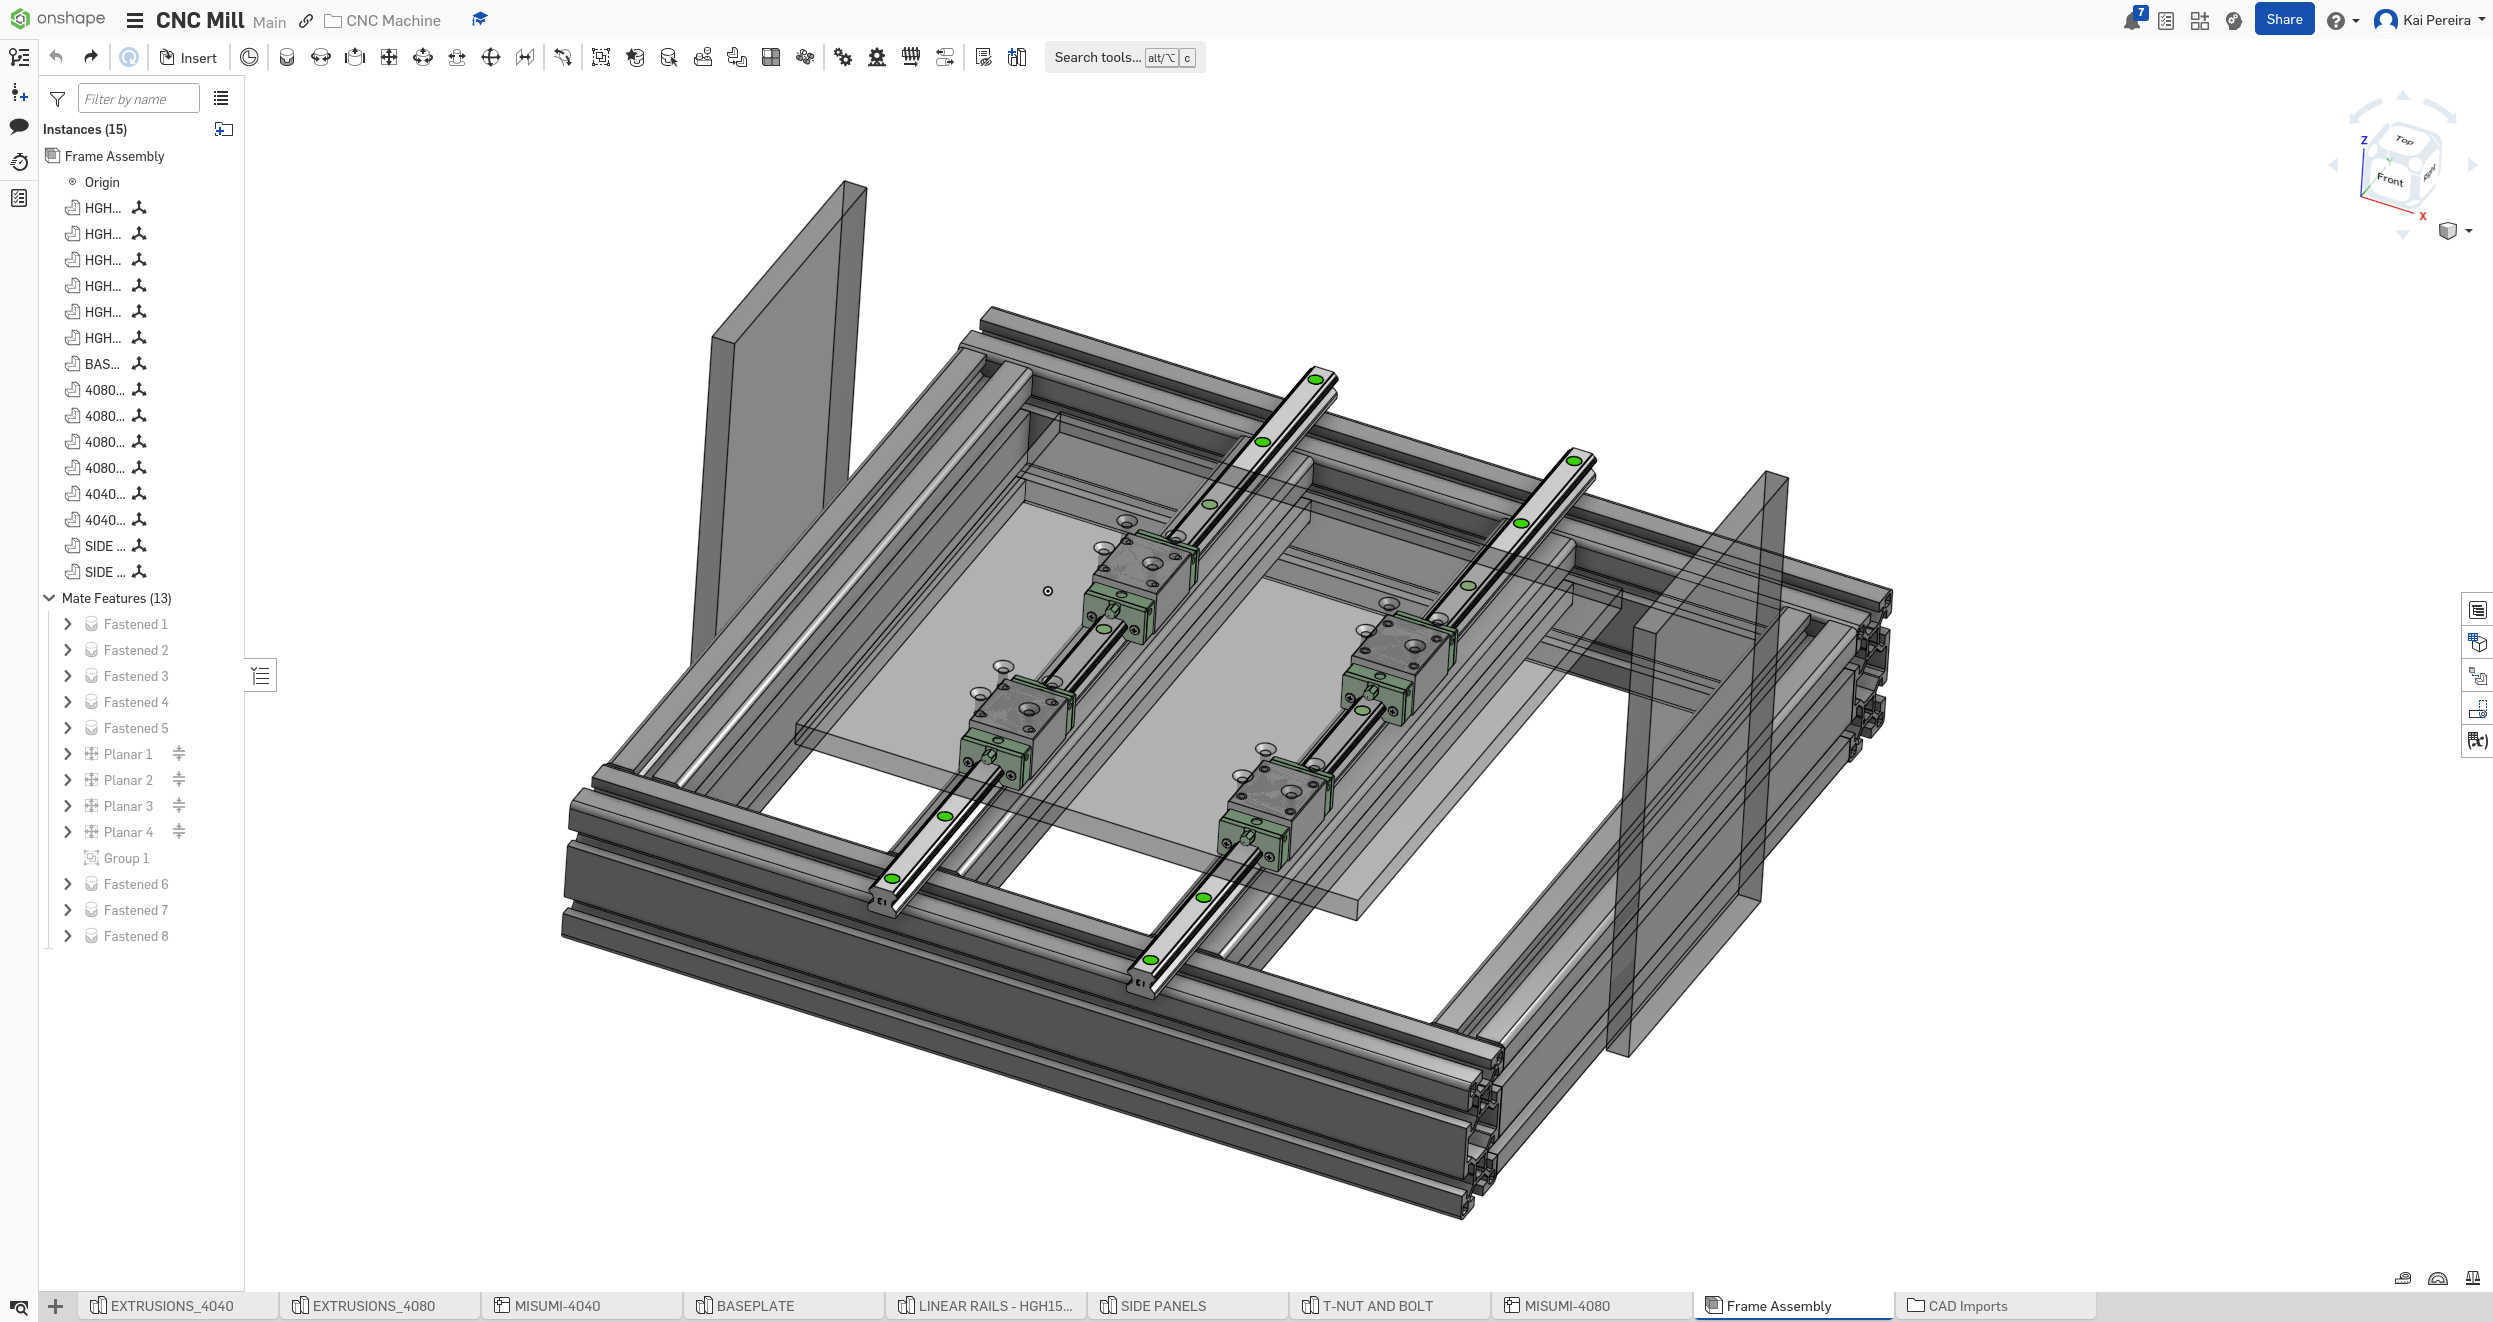Expand the Planar 4 mate
The image size is (2493, 1322).
click(x=67, y=832)
